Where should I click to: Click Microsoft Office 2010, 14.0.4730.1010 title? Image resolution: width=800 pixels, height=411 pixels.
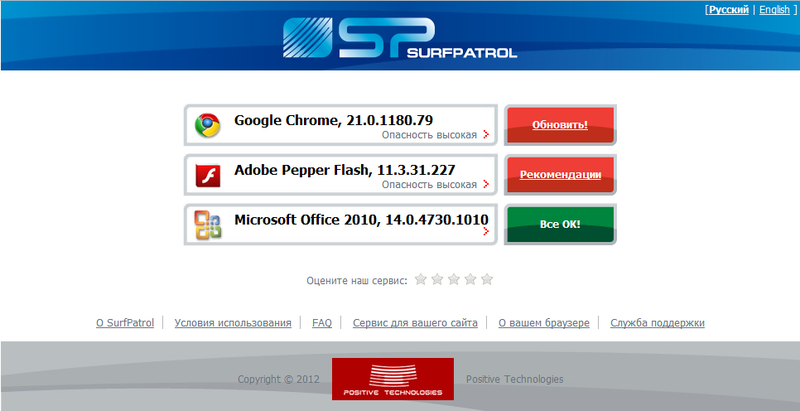click(x=361, y=220)
